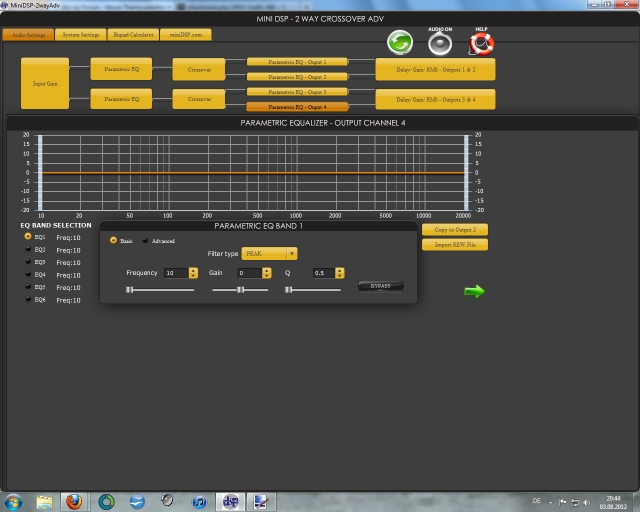Image resolution: width=640 pixels, height=512 pixels.
Task: Open the Audio Settings tab
Action: 28,35
